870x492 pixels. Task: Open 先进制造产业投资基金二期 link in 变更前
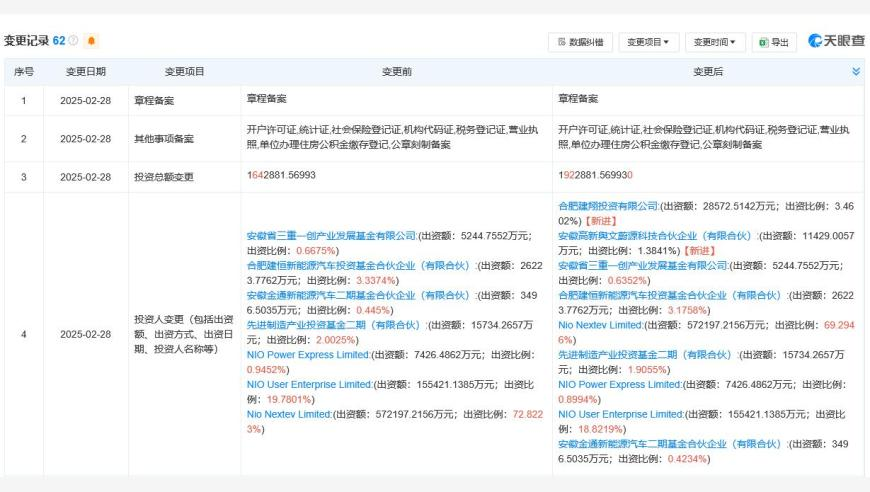336,325
